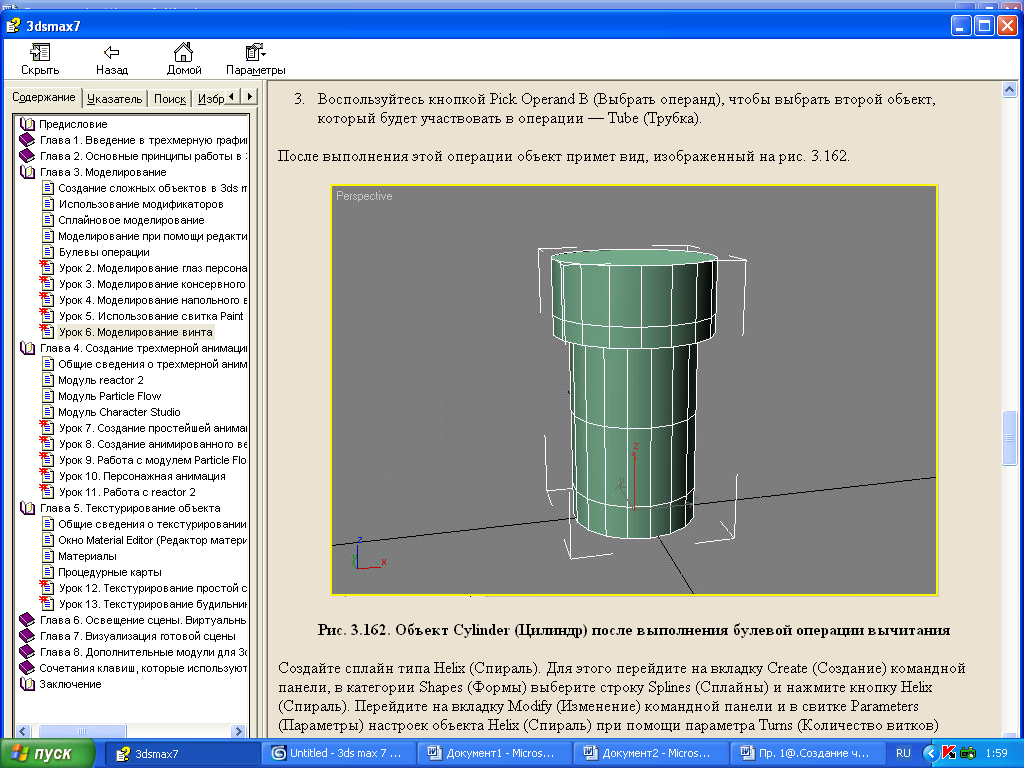The image size is (1024, 768).
Task: Collapse the Глава 4 open book icon
Action: (x=27, y=348)
